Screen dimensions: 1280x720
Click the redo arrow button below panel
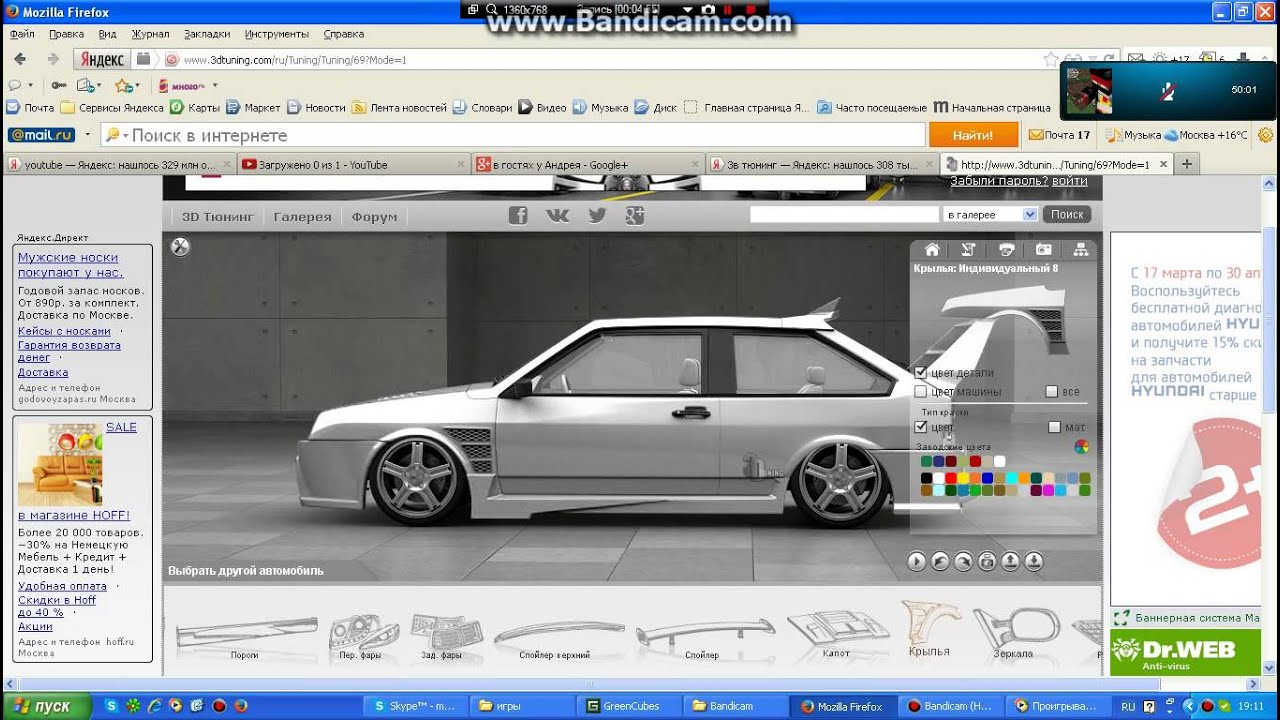(x=963, y=561)
